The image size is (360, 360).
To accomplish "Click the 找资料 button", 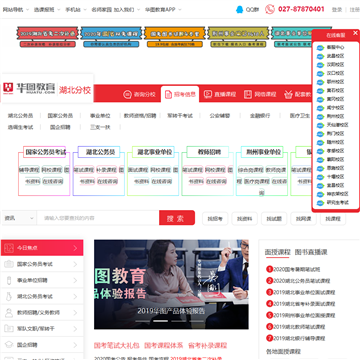I will coord(244,219).
